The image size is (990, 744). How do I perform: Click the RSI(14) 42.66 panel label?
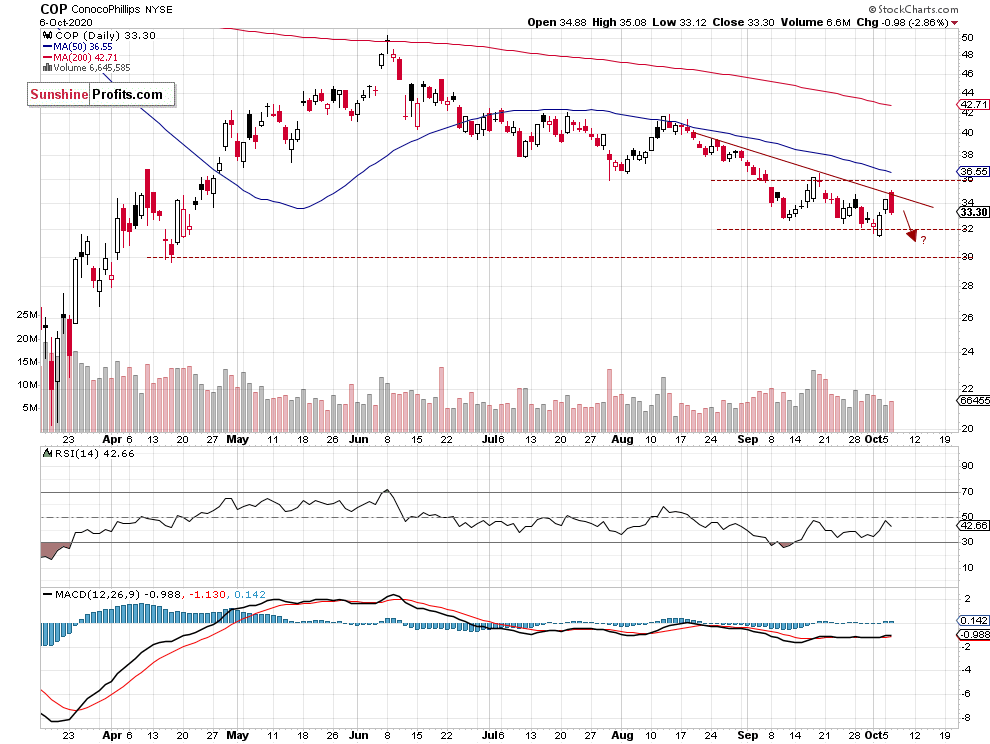click(x=95, y=453)
